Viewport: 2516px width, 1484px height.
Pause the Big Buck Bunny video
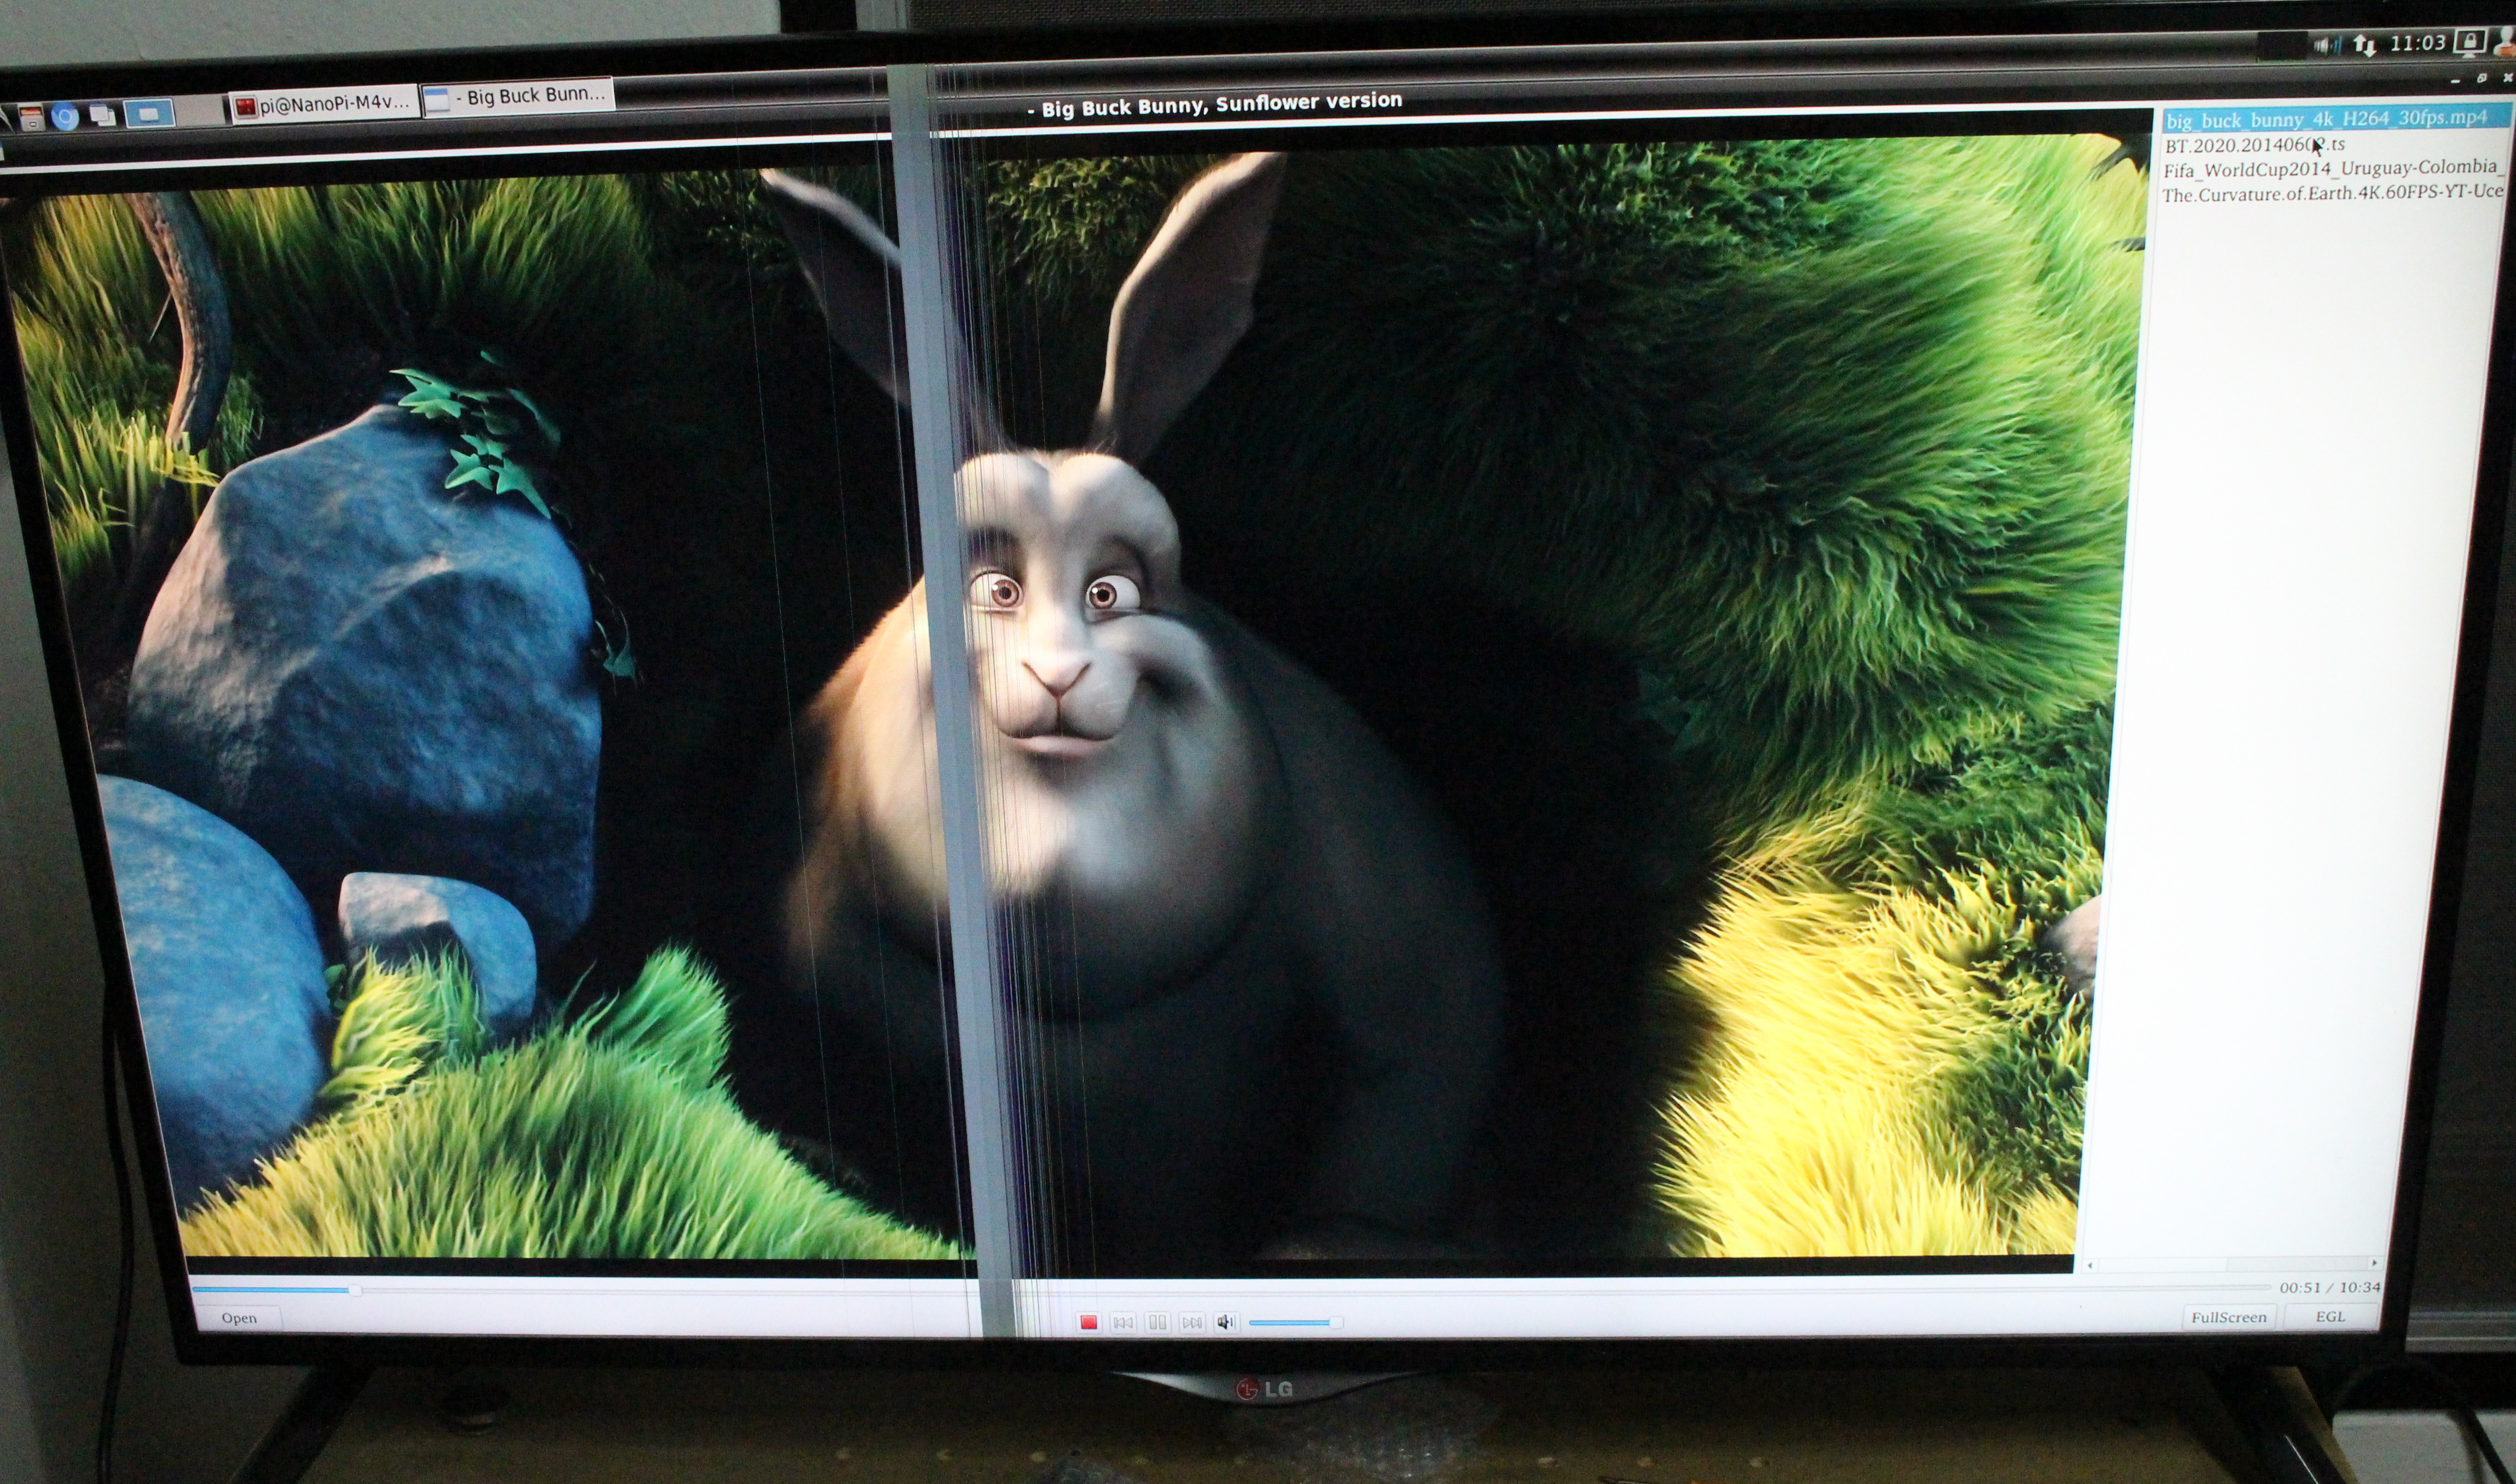pyautogui.click(x=1157, y=1322)
